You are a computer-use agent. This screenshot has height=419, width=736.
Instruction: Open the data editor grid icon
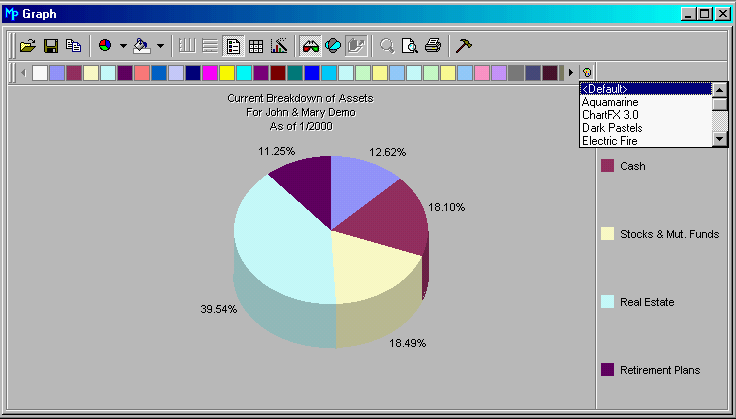tap(256, 46)
